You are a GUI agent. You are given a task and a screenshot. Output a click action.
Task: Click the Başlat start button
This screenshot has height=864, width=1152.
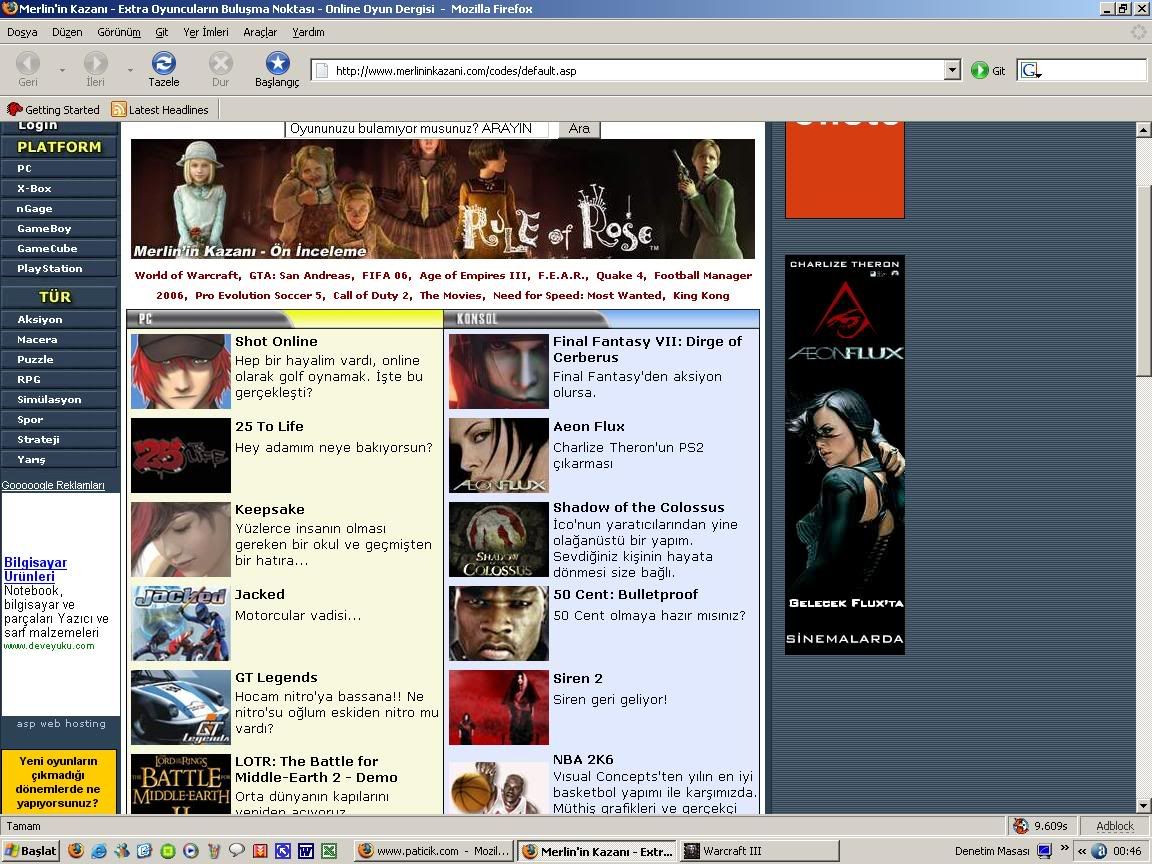tap(30, 851)
